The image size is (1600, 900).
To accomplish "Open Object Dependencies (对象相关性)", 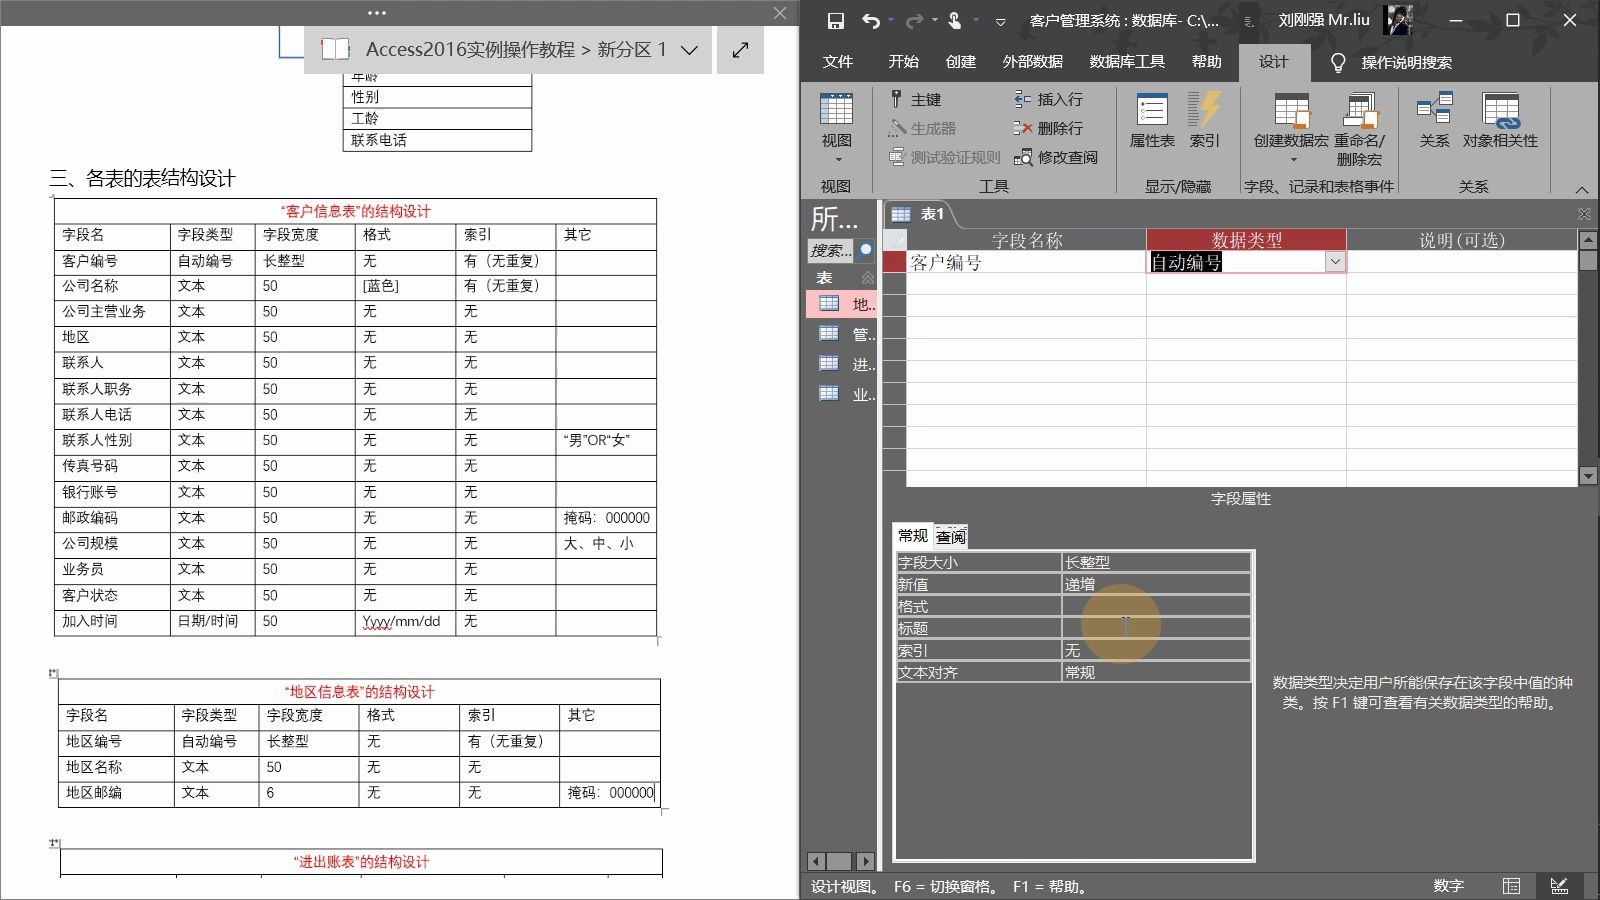I will tap(1500, 120).
